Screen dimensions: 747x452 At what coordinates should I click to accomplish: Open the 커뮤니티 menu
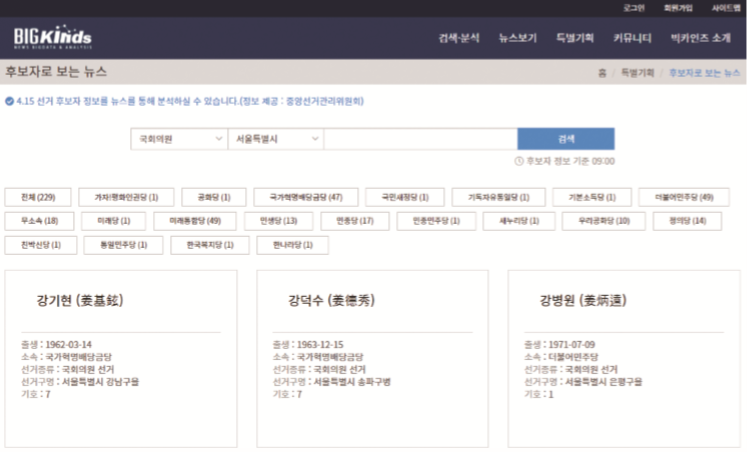(632, 38)
